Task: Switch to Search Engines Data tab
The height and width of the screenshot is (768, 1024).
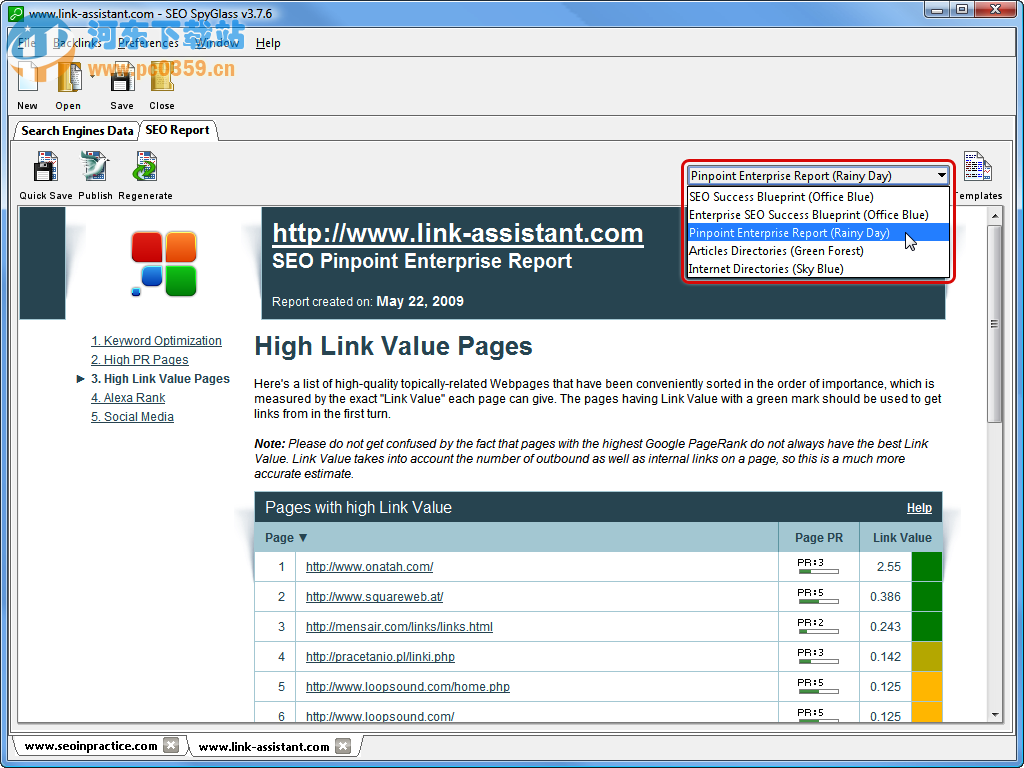Action: (77, 130)
